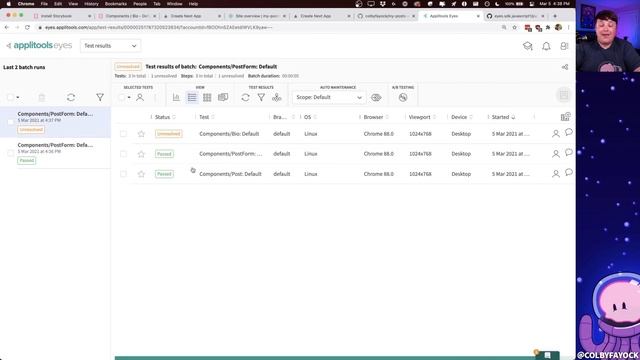Open the Scope: Default dropdown
The width and height of the screenshot is (640, 360).
tap(329, 98)
